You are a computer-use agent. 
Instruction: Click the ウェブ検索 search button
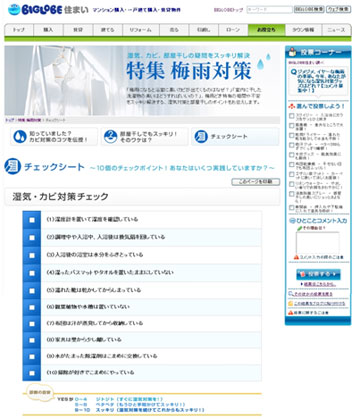tap(338, 10)
